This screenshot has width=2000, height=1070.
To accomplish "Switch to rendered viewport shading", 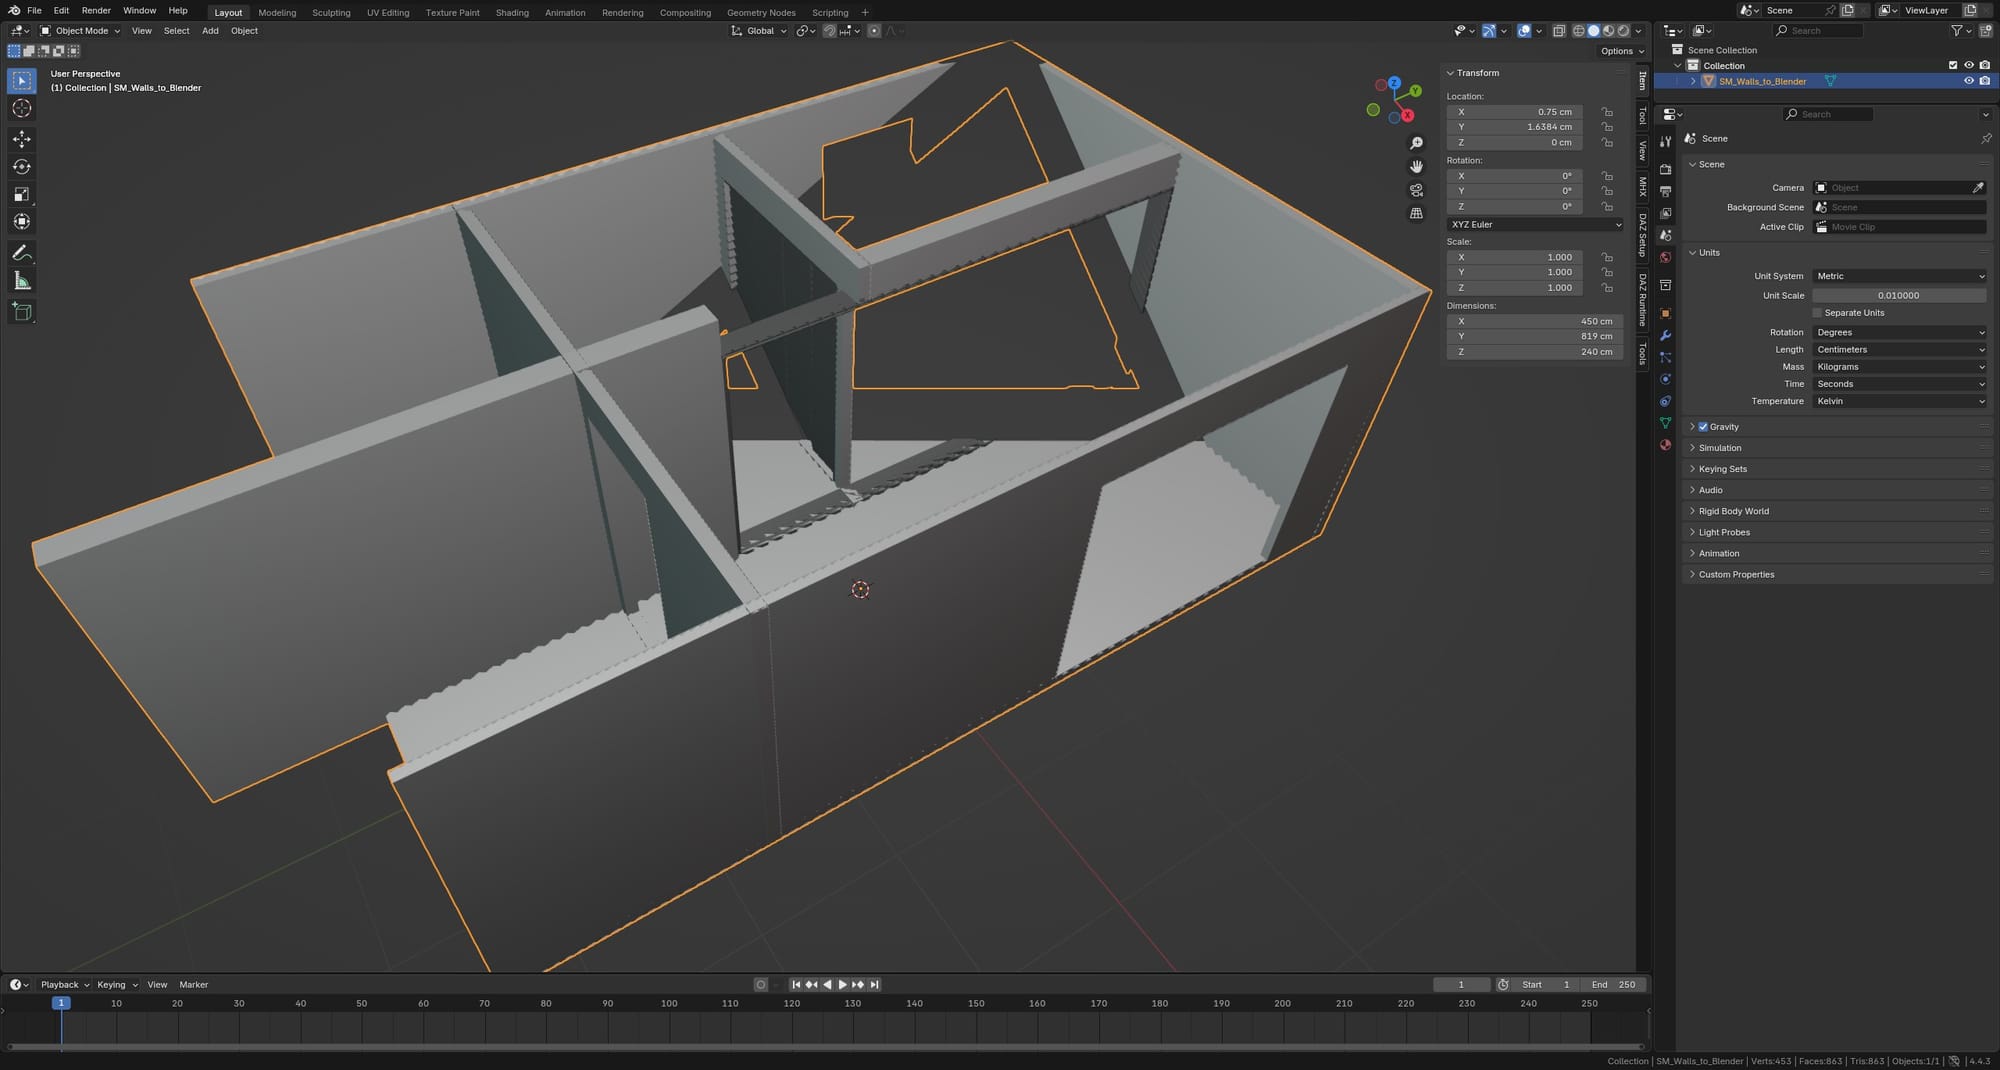I will coord(1623,31).
